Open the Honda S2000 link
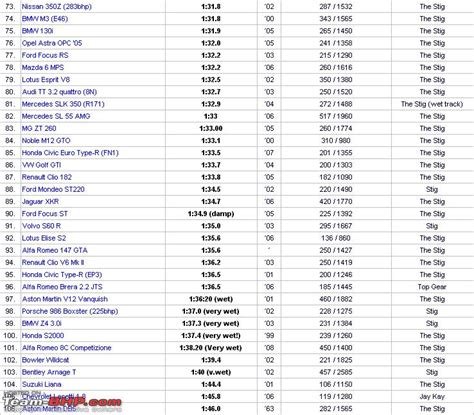The height and width of the screenshot is (415, 474). [x=43, y=336]
